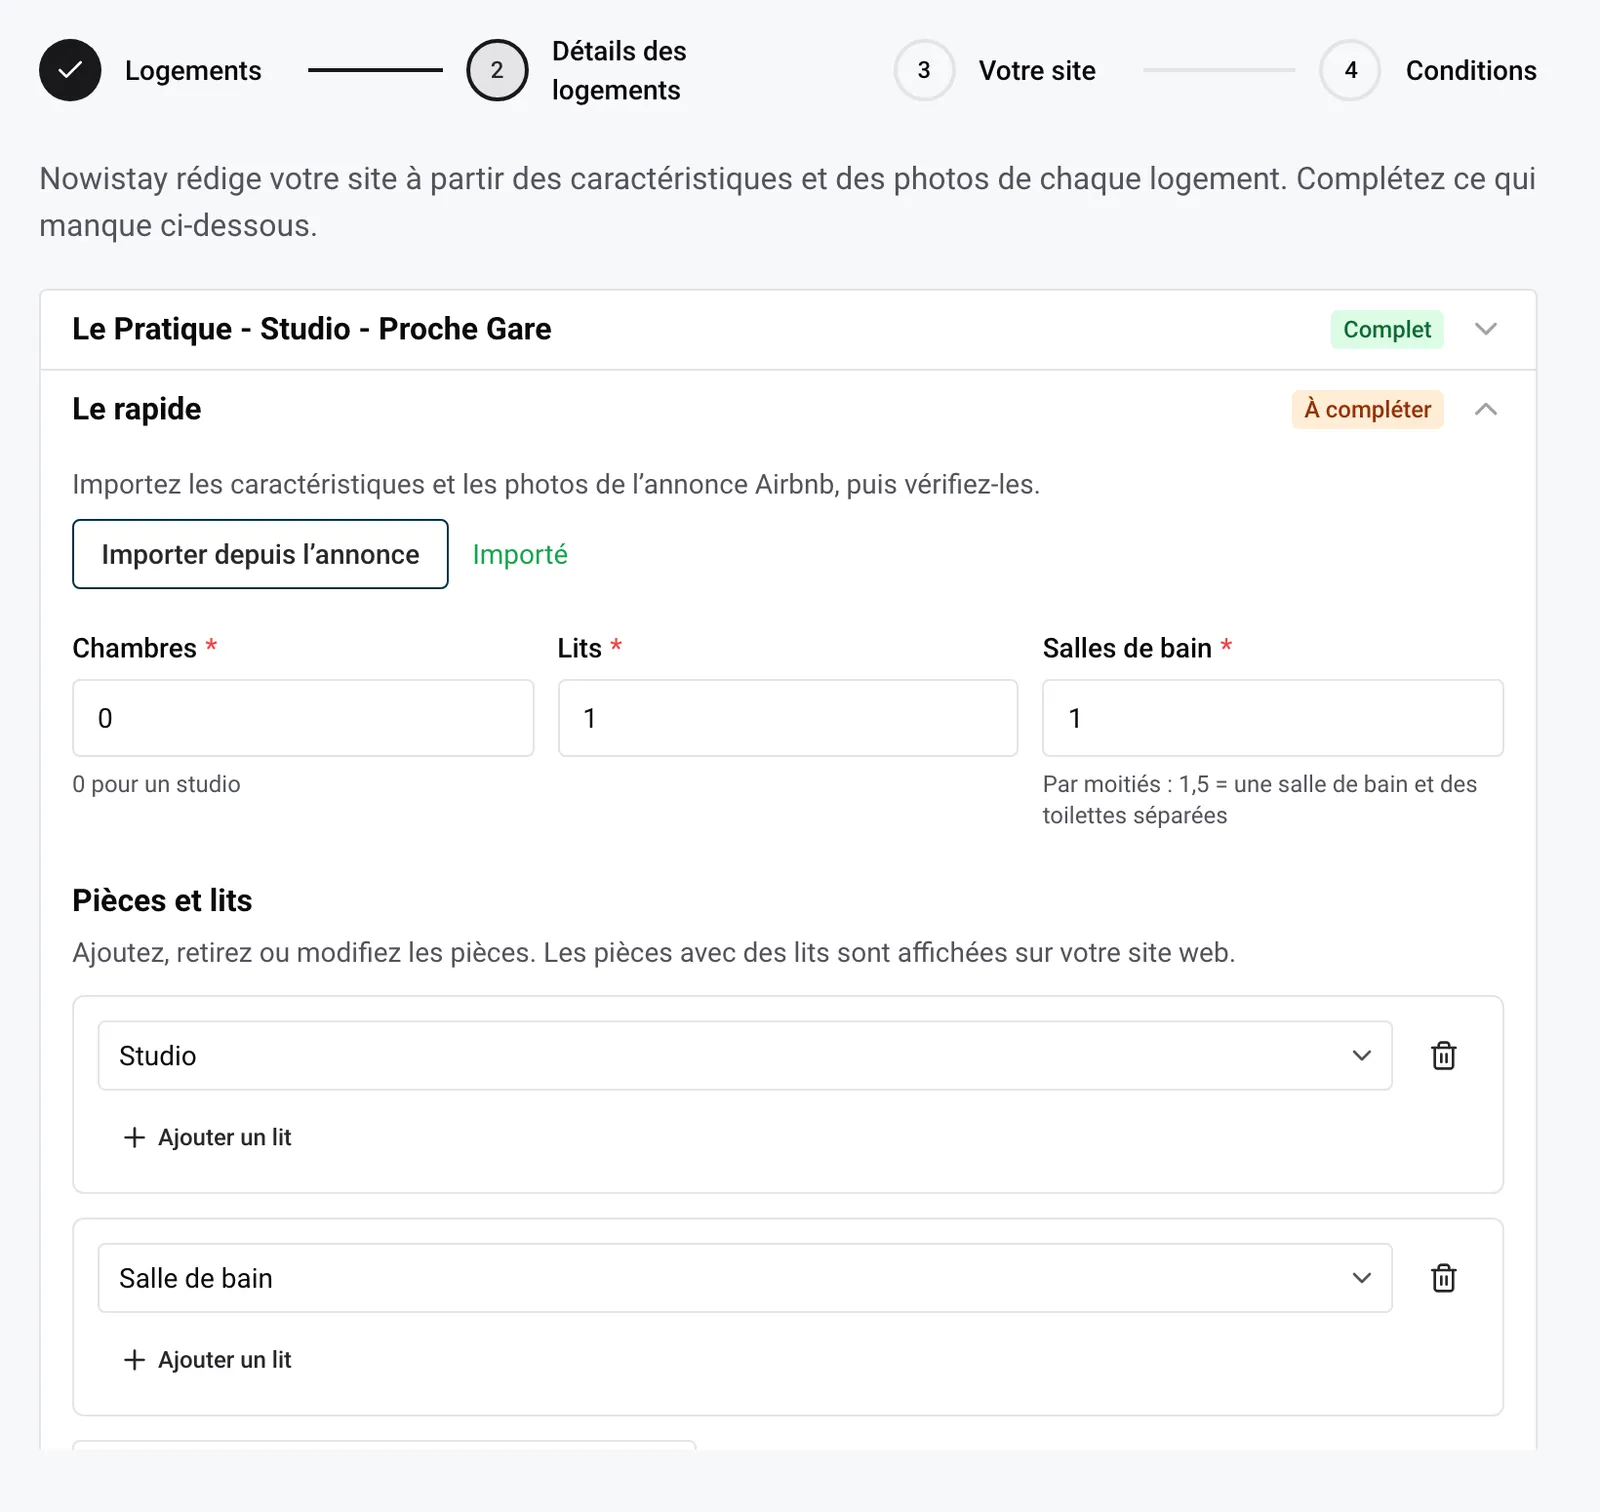The width and height of the screenshot is (1600, 1512).
Task: Delete the Salle de bain room
Action: click(x=1443, y=1278)
